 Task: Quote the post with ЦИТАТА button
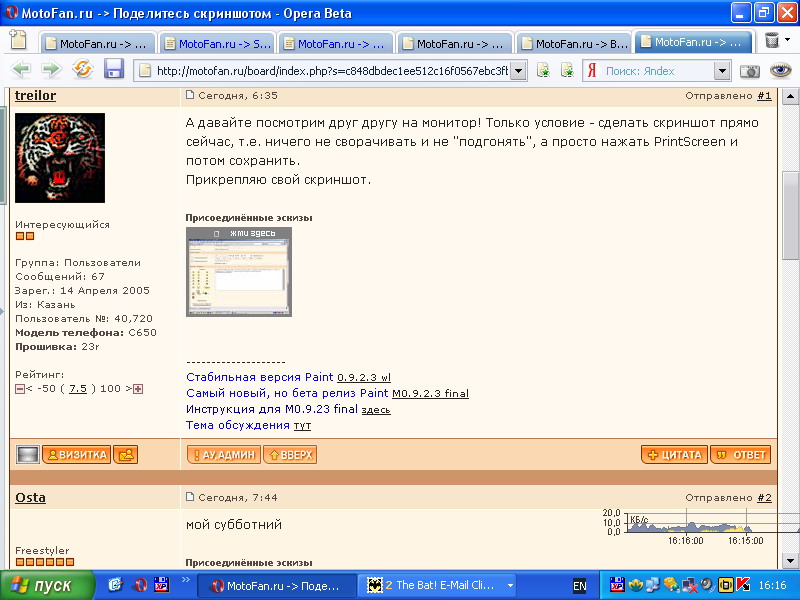(674, 455)
